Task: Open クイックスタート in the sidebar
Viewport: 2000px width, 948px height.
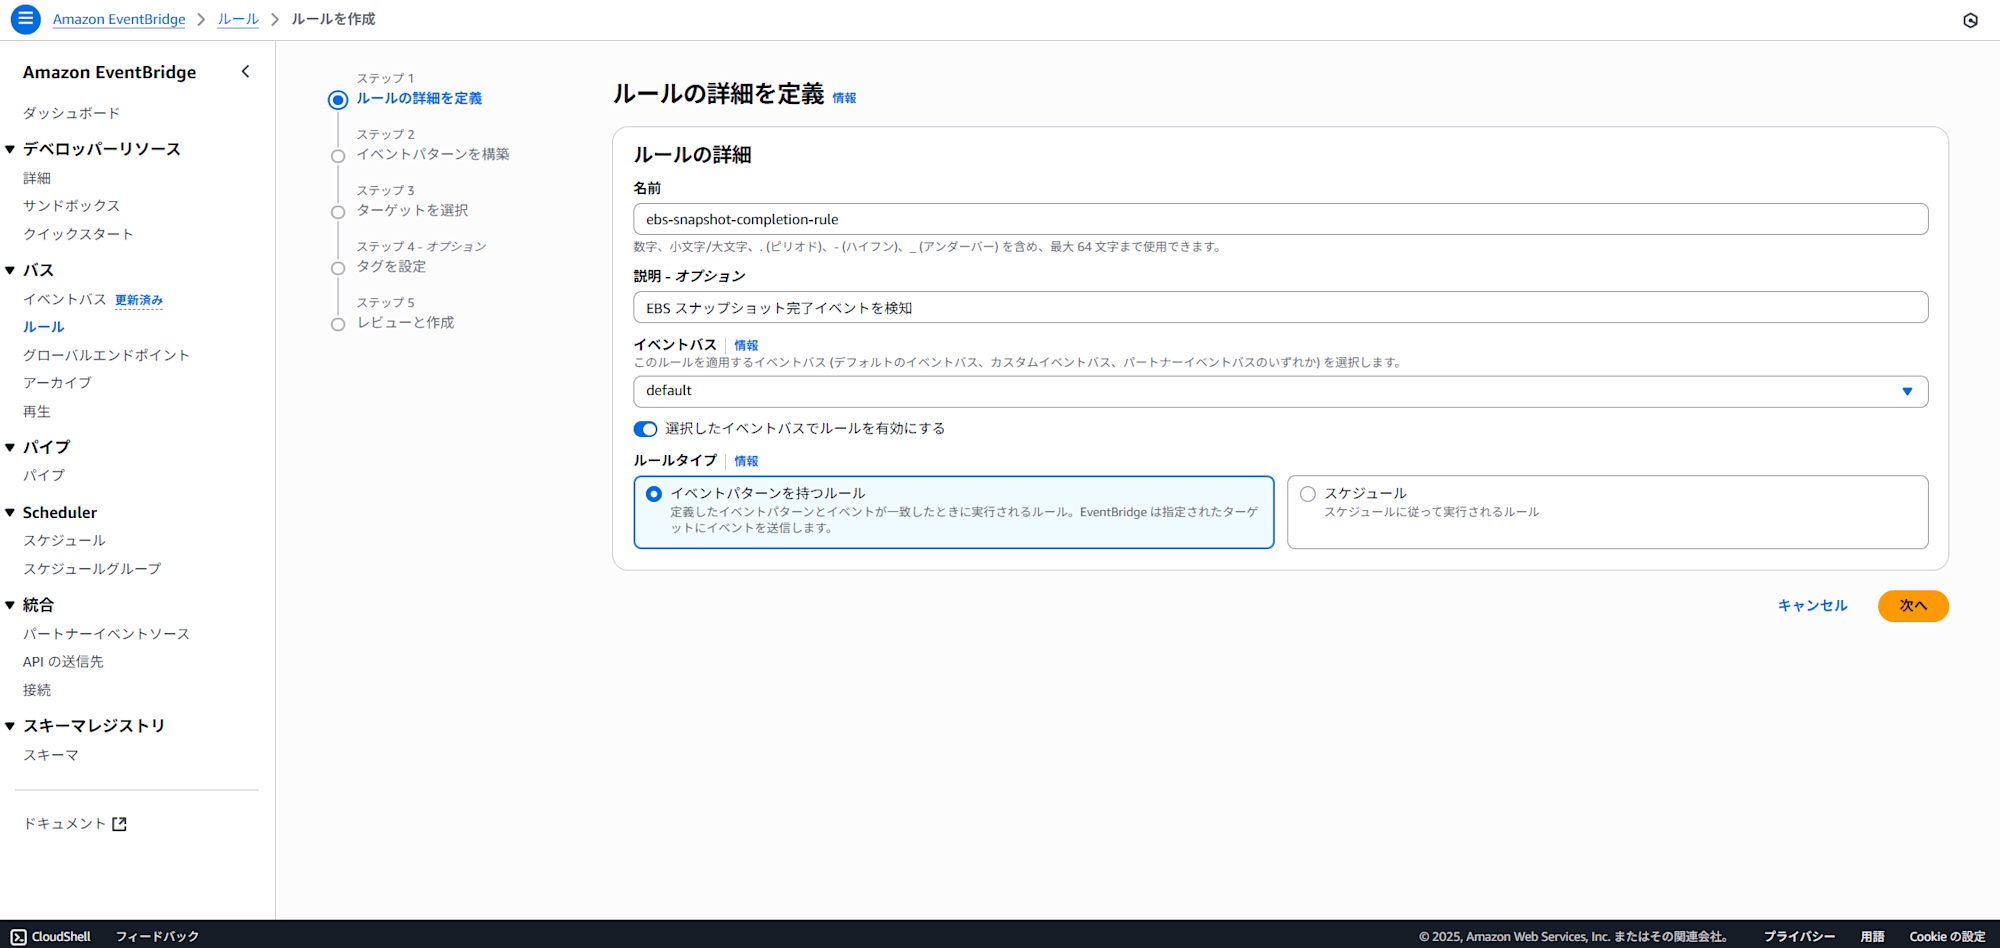Action: 78,234
